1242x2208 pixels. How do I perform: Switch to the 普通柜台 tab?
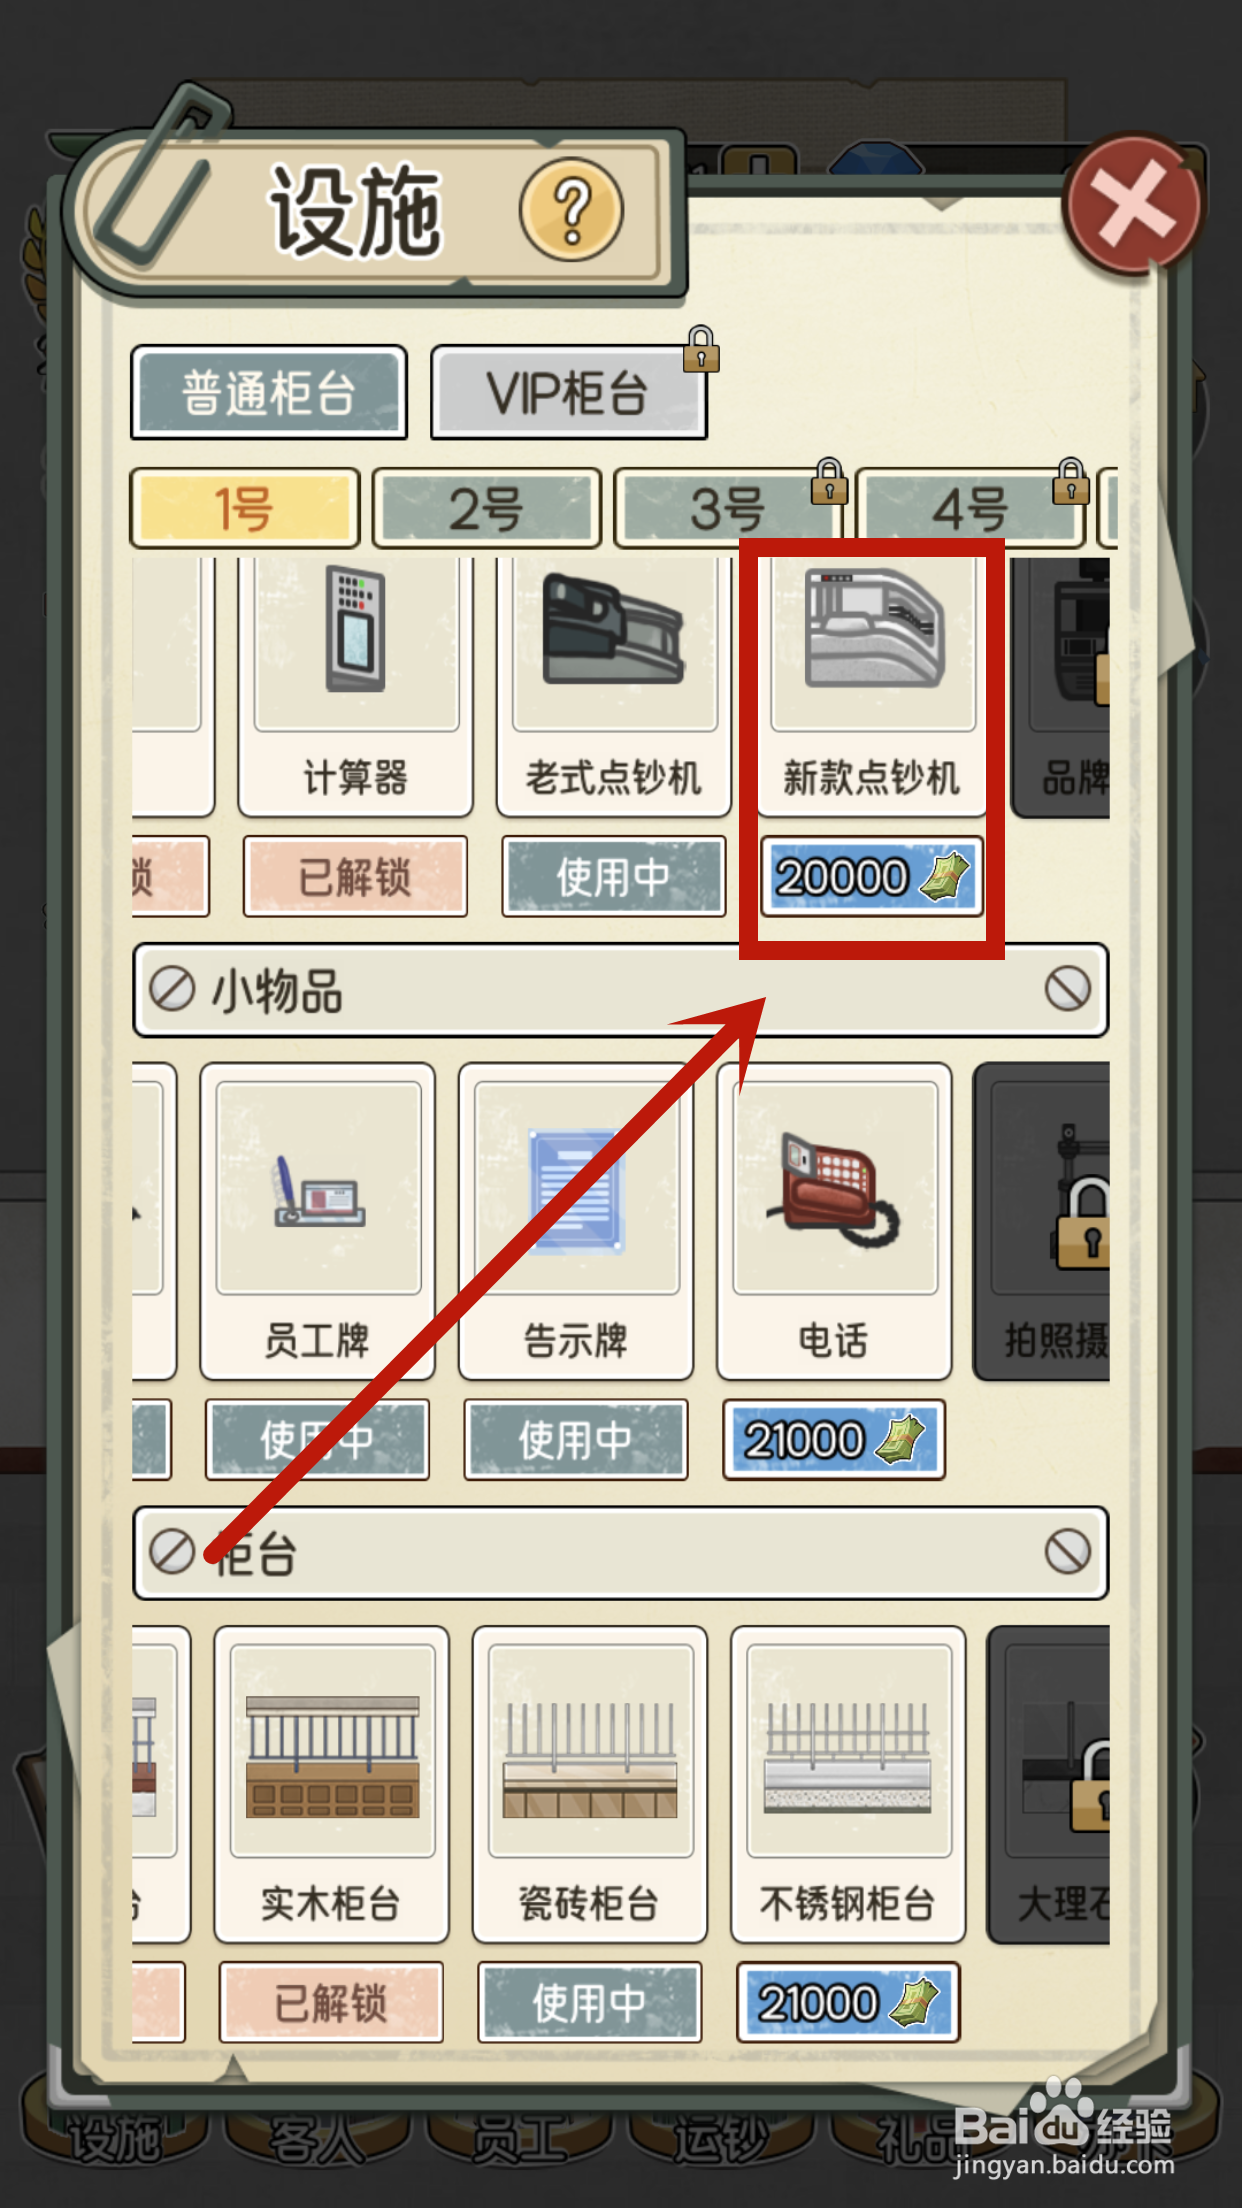tap(269, 392)
